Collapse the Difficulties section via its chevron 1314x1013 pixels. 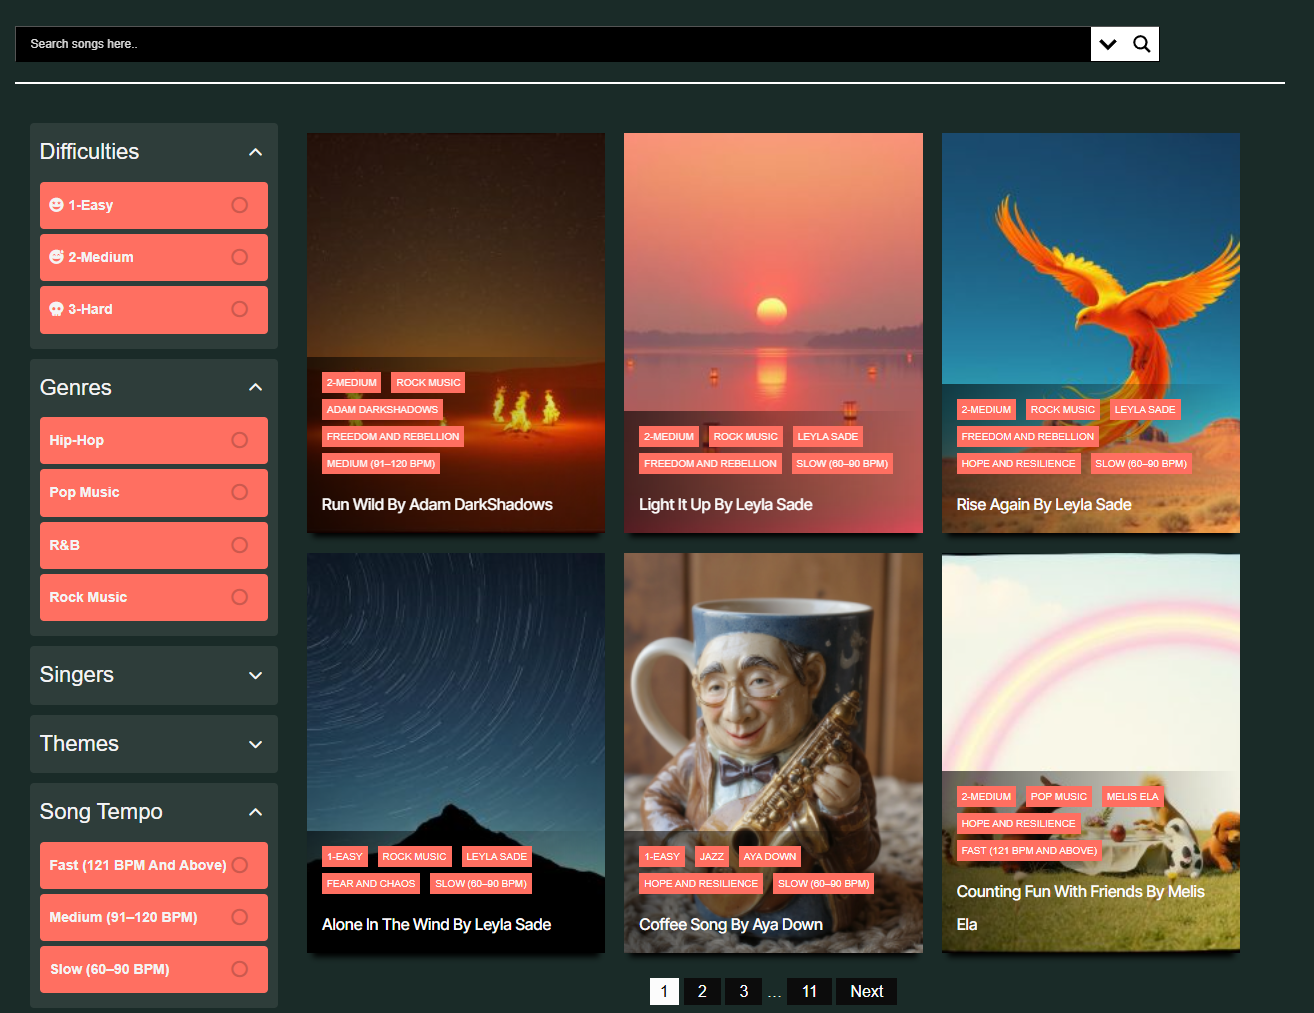tap(256, 150)
